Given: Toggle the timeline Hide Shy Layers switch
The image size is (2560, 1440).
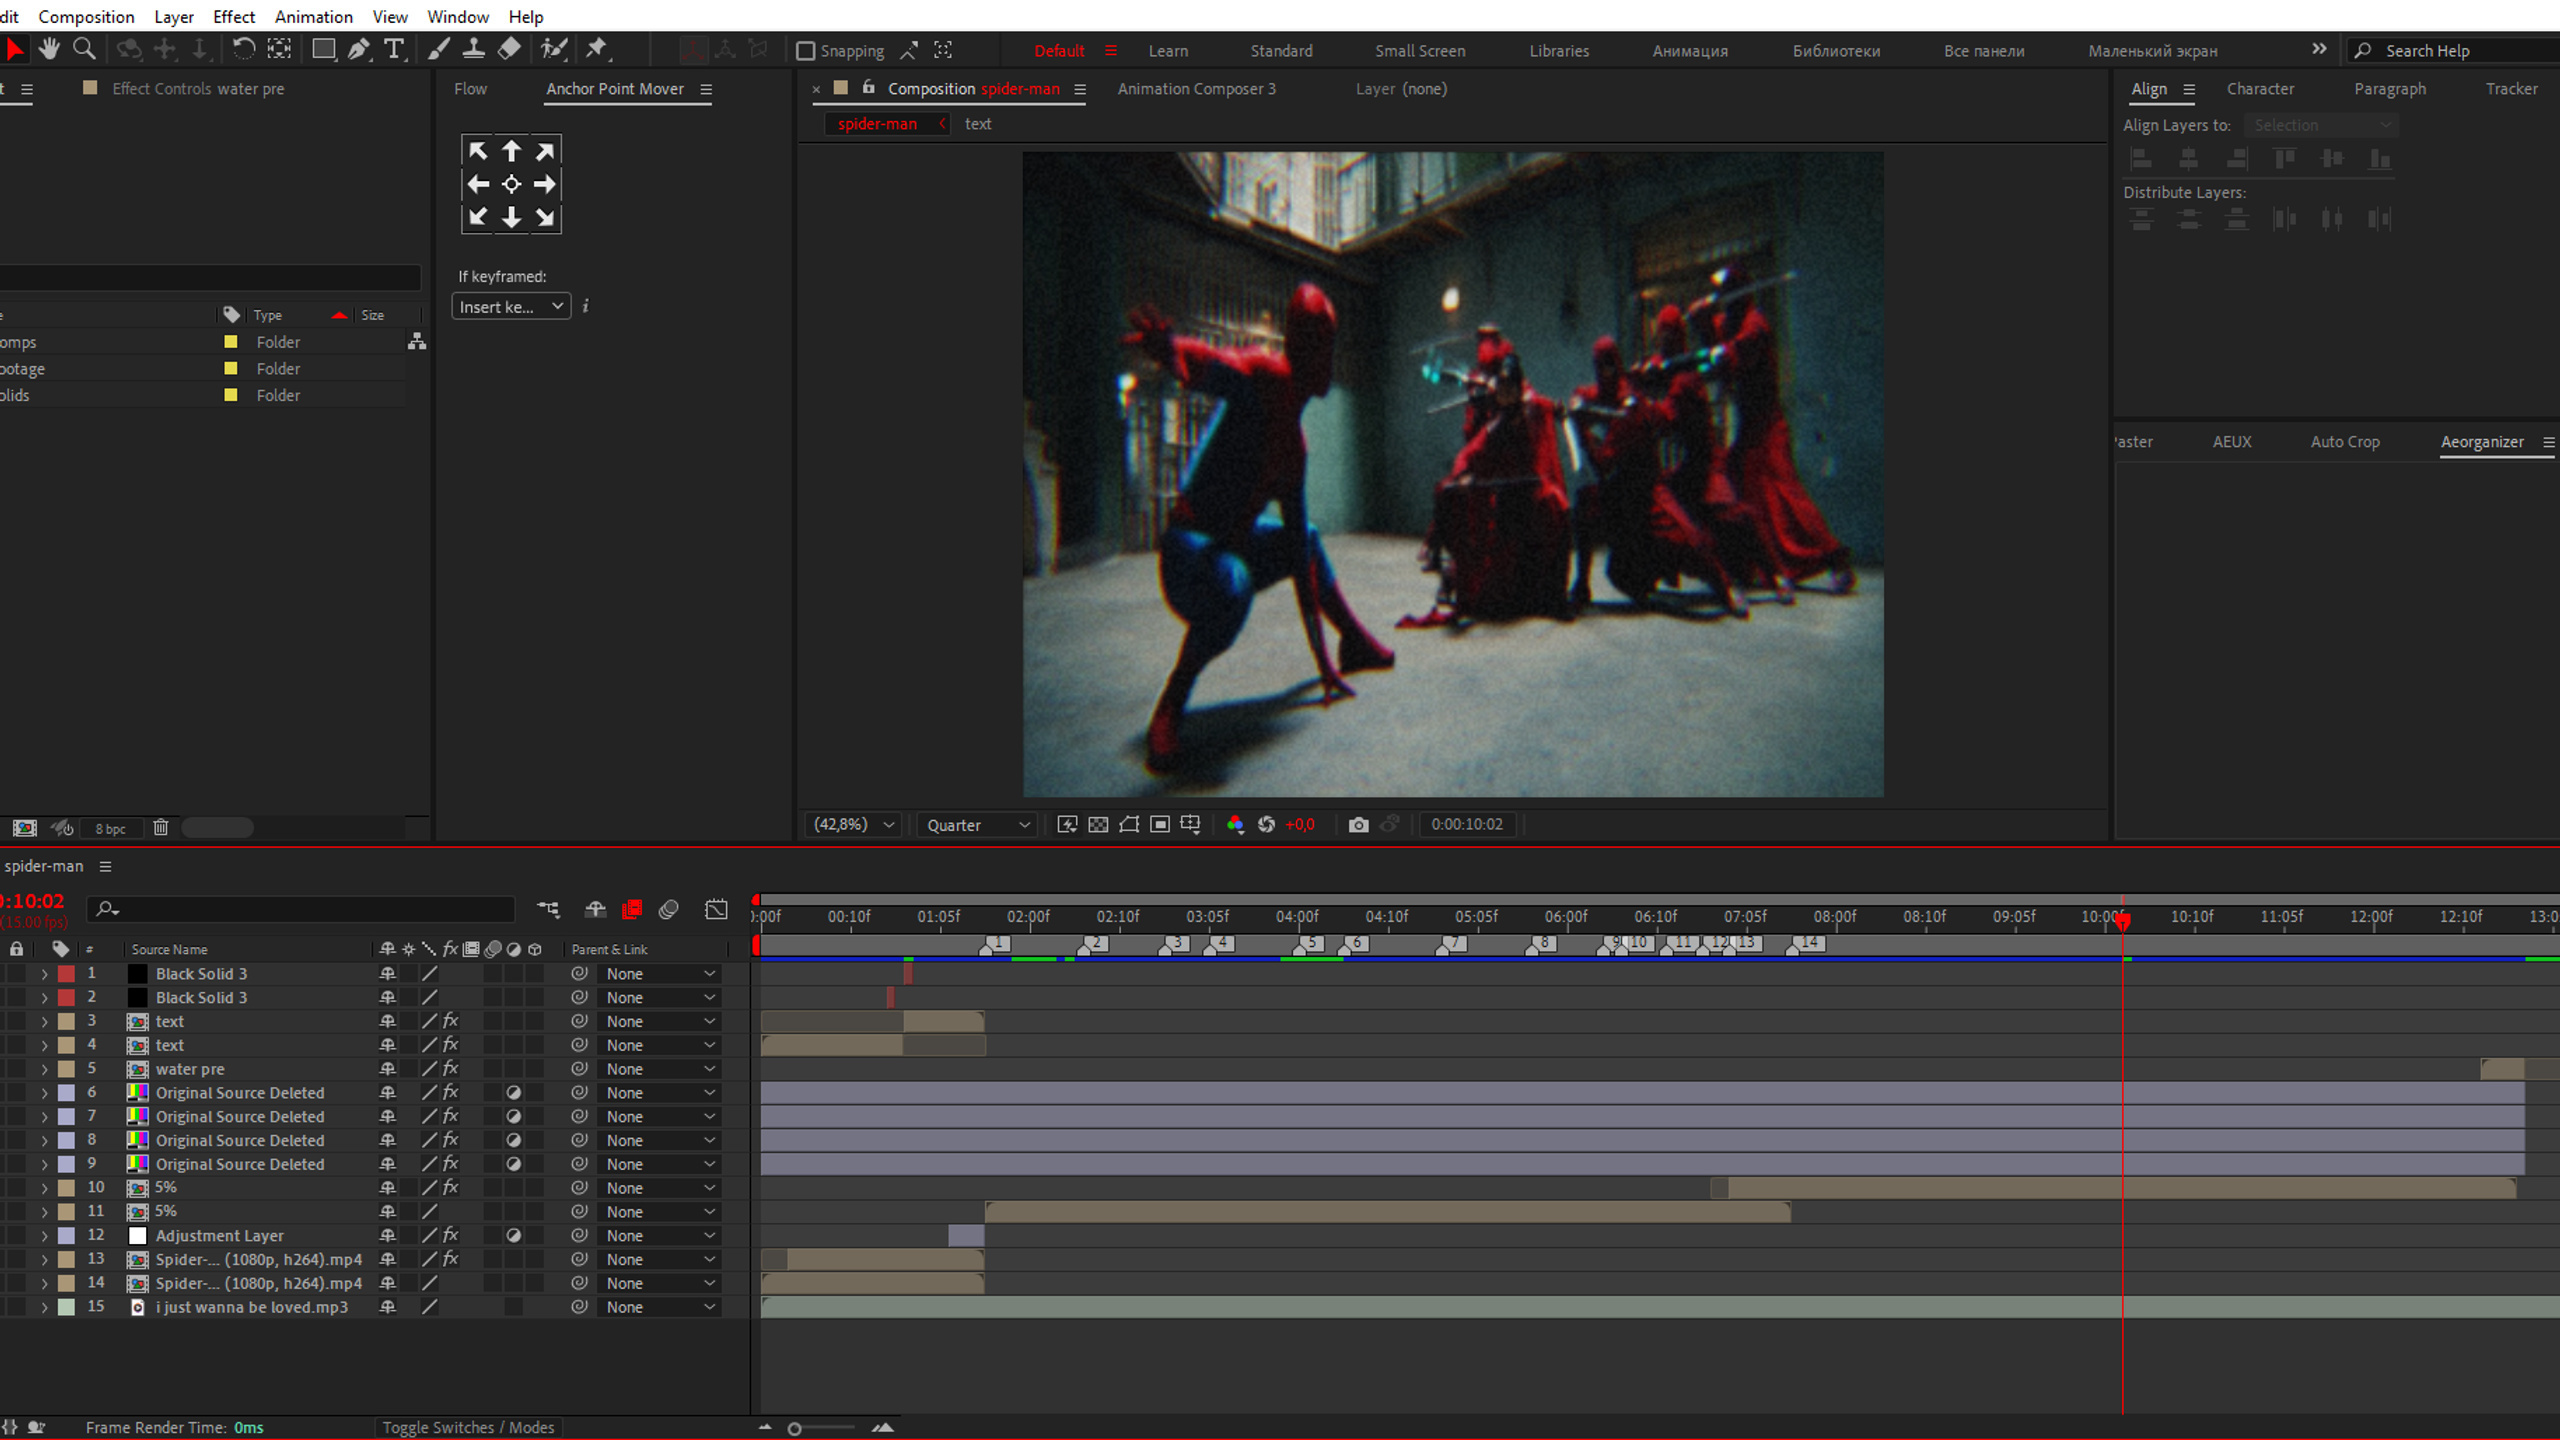Looking at the screenshot, I should [x=595, y=909].
